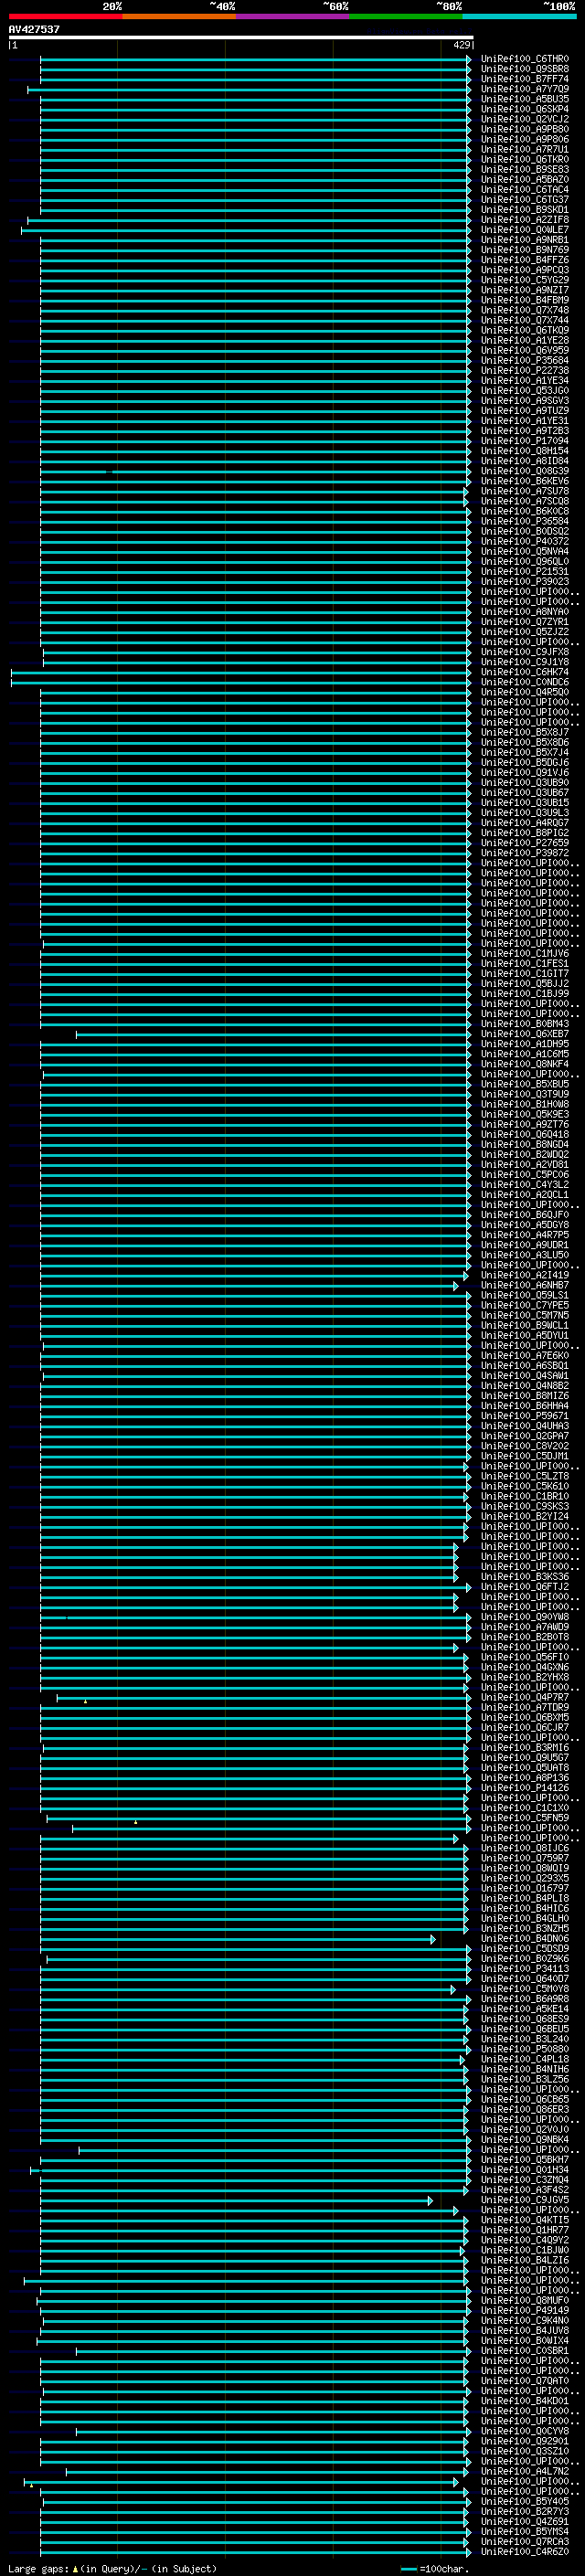The image size is (585, 2576).
Task: Select the alignment bar for UniRef100_A2ZIF8
Action: click(x=249, y=220)
